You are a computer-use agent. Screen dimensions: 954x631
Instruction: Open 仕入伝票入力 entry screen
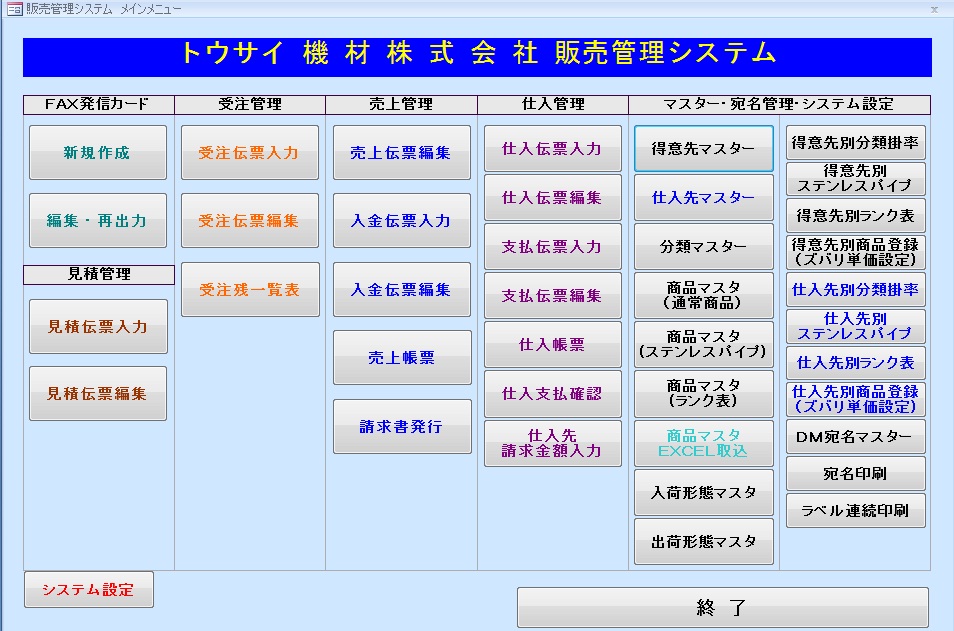[x=552, y=149]
